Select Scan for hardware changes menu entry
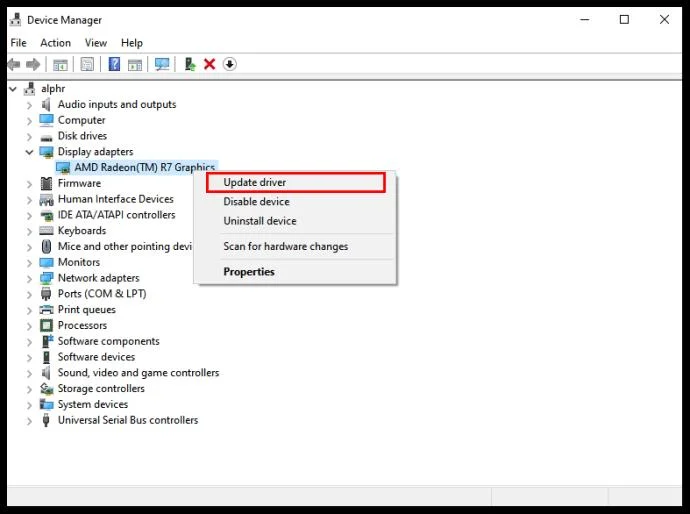Viewport: 690px width, 514px height. coord(295,246)
